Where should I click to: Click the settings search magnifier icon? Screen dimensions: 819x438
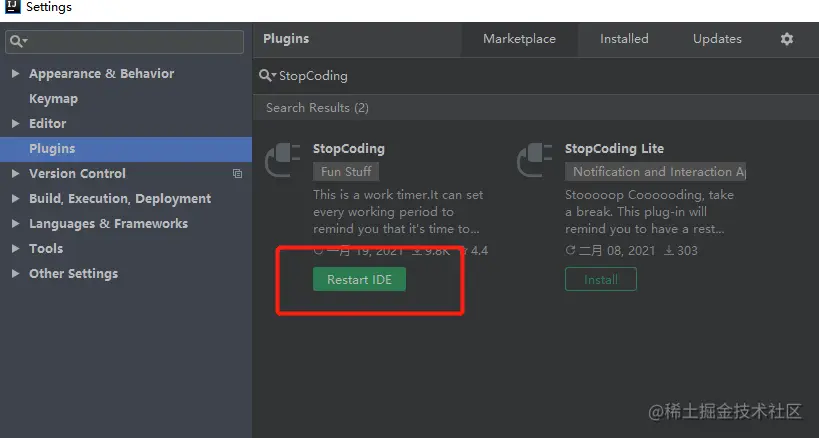(18, 41)
